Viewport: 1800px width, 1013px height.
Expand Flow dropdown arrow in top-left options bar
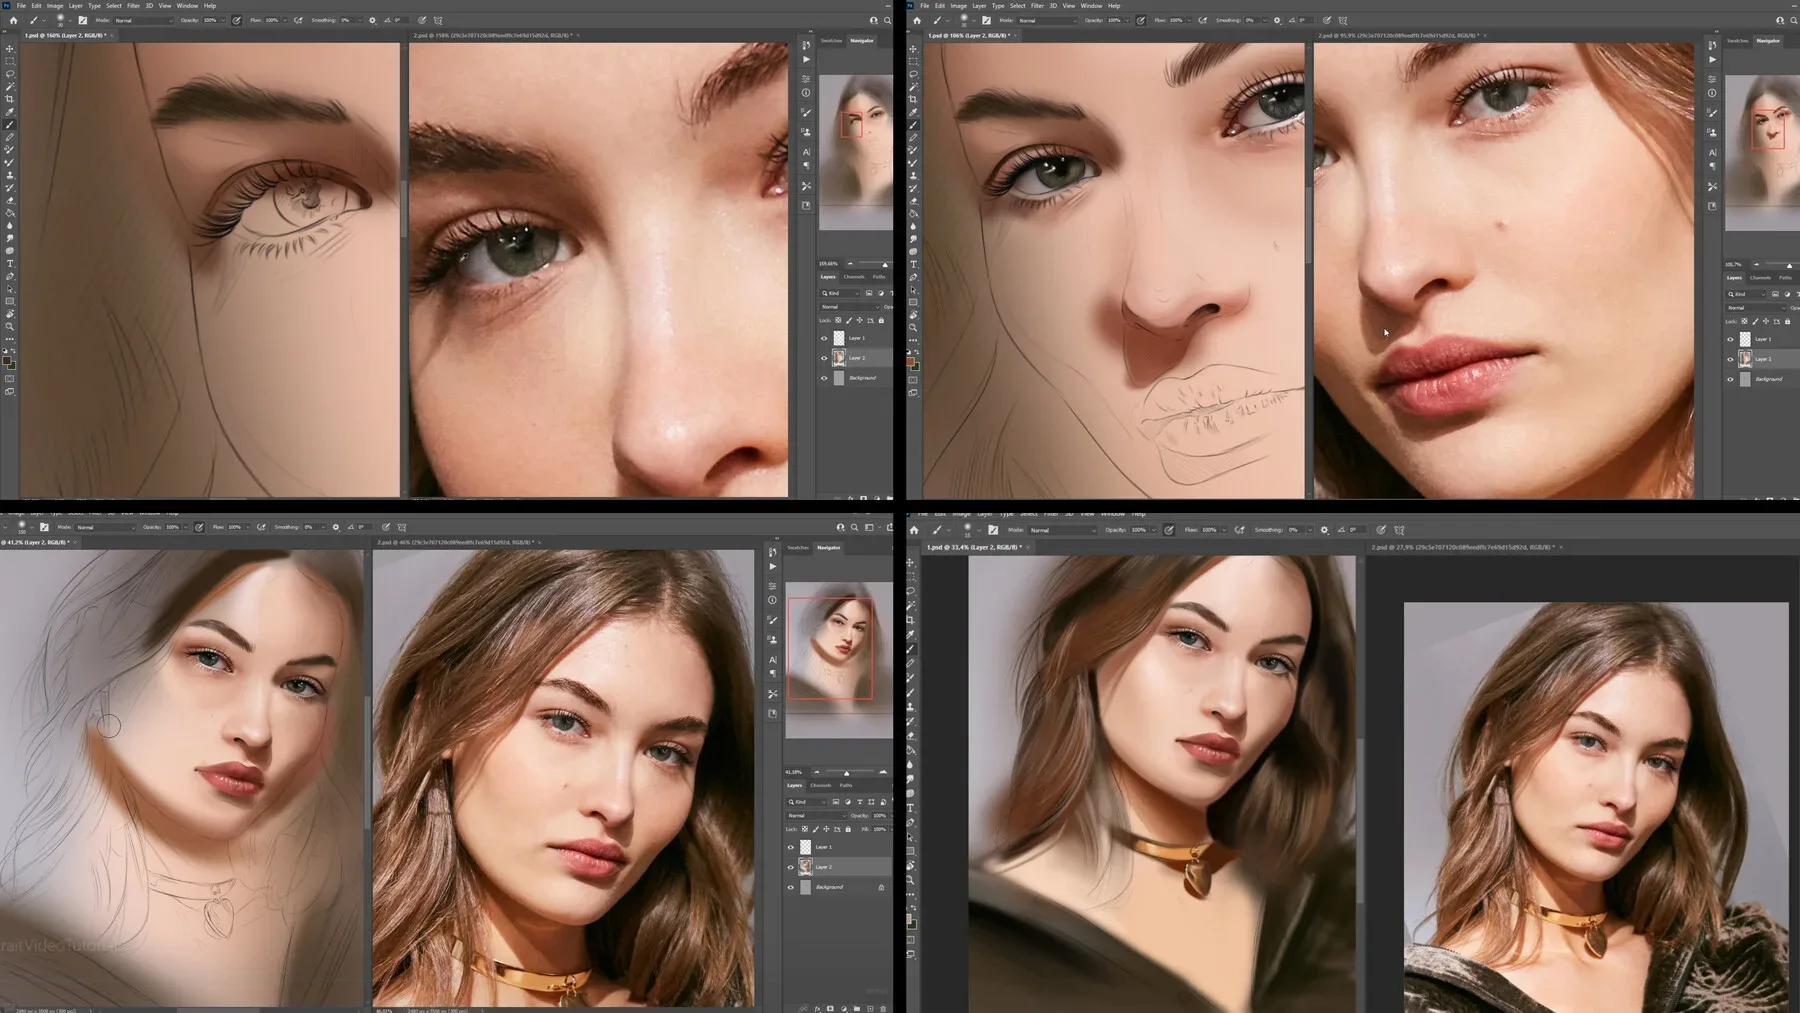(x=285, y=20)
